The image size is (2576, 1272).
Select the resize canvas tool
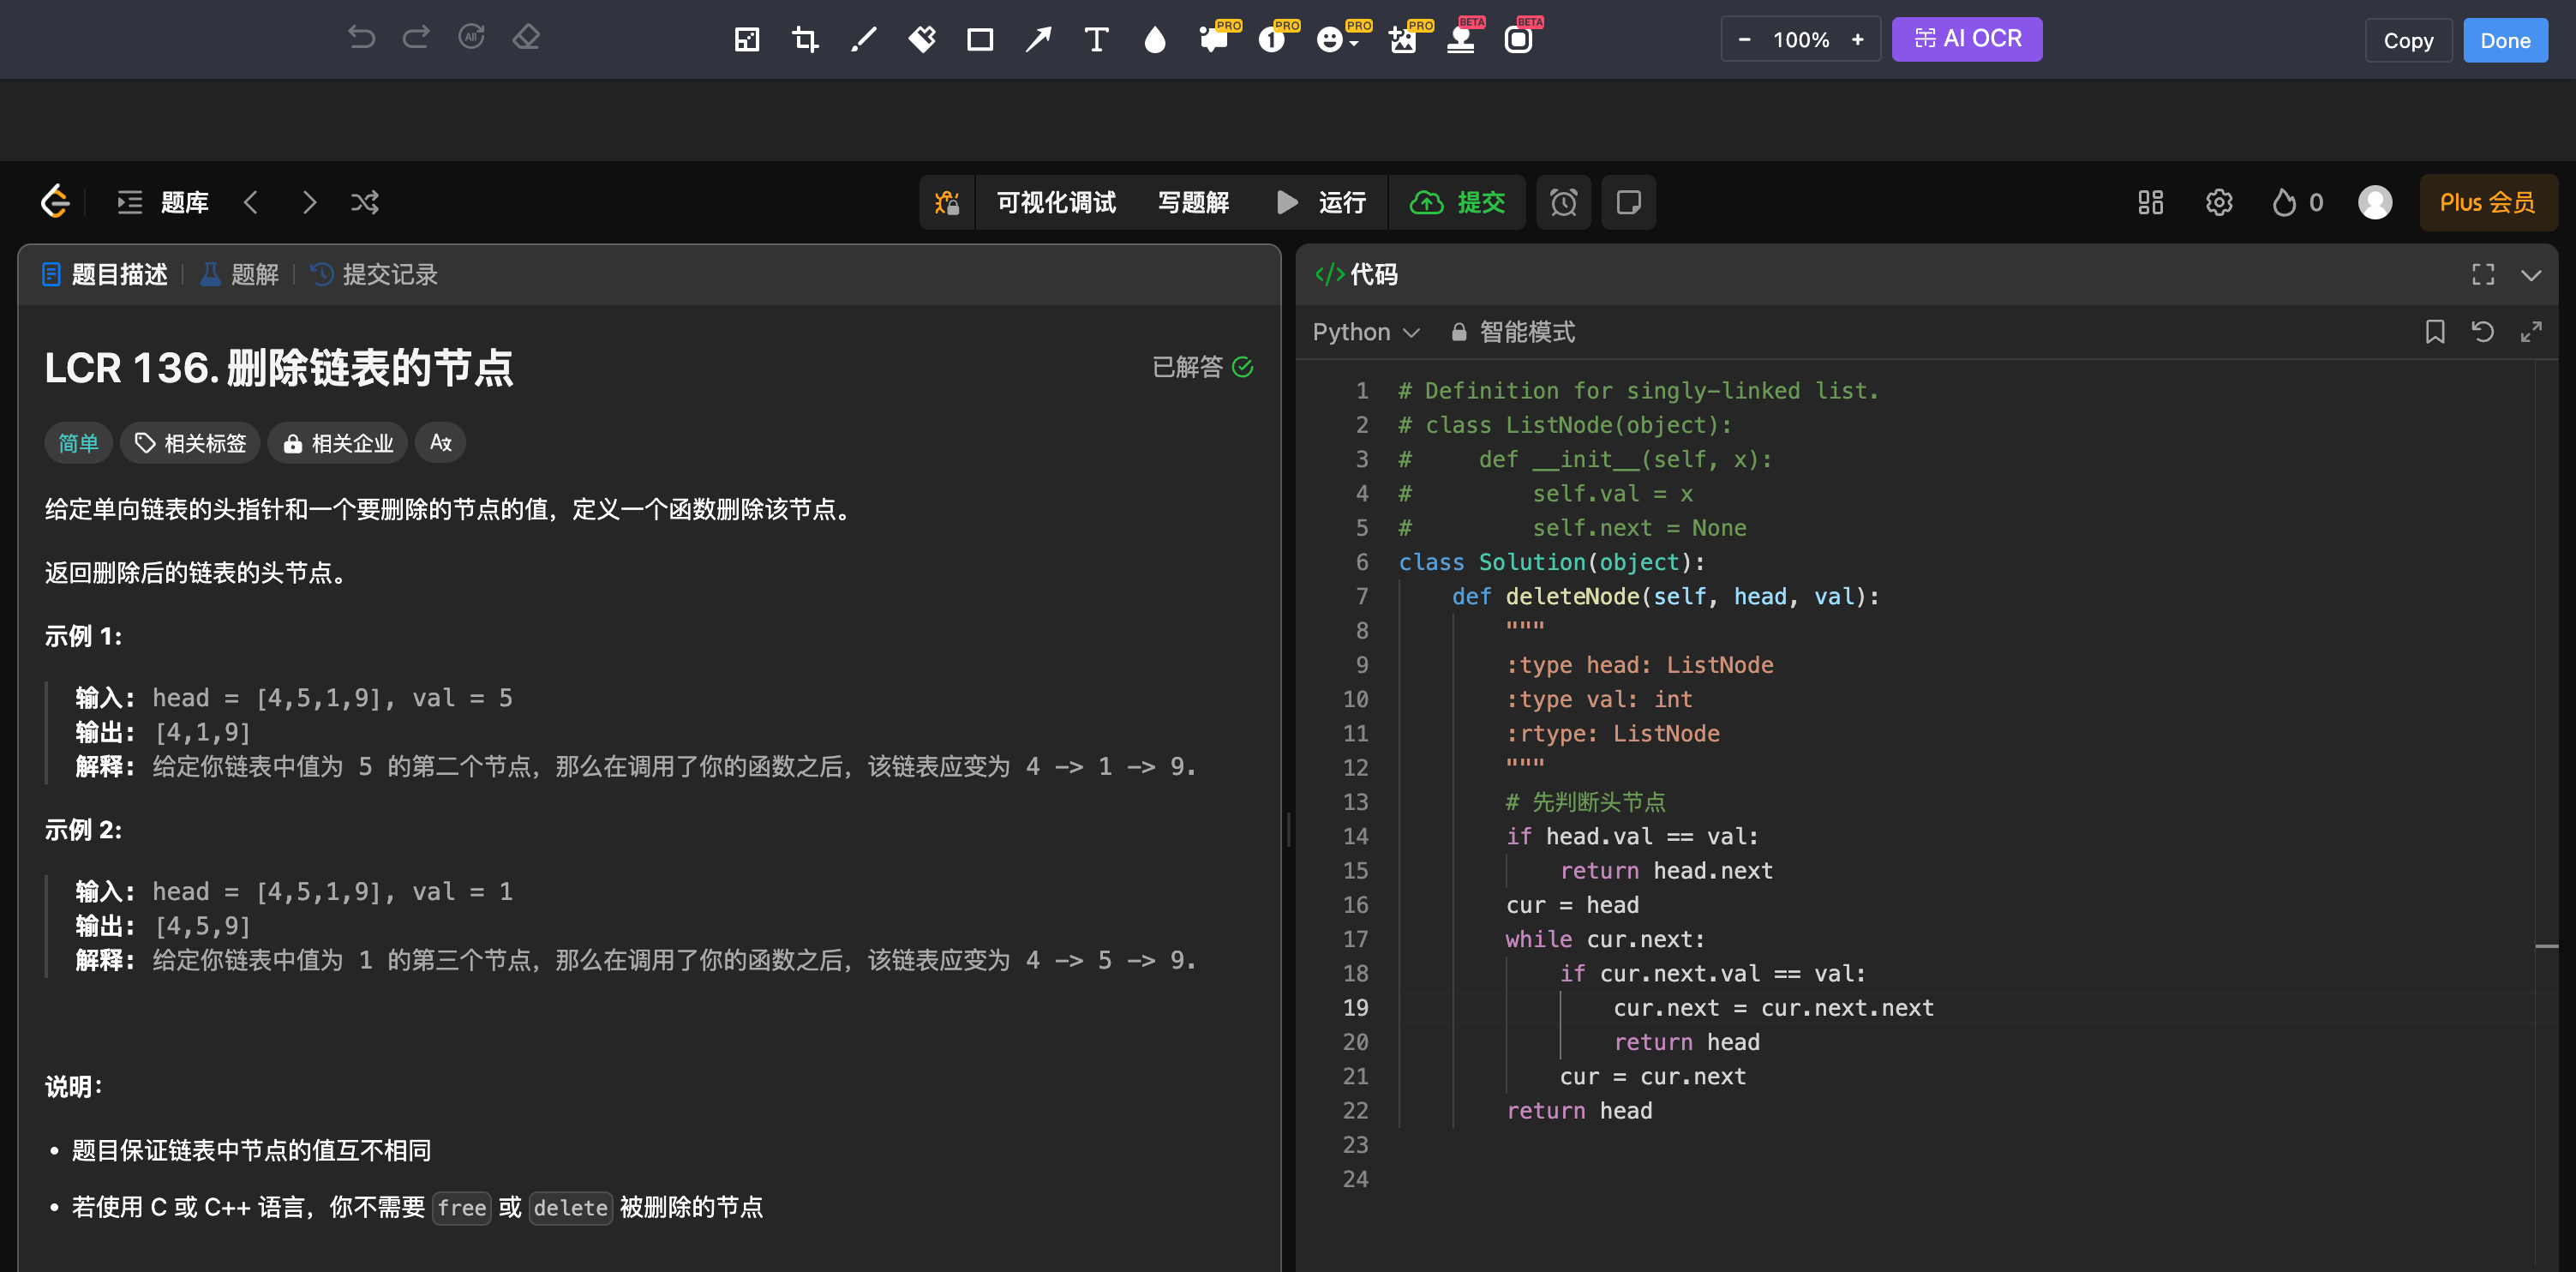point(747,40)
